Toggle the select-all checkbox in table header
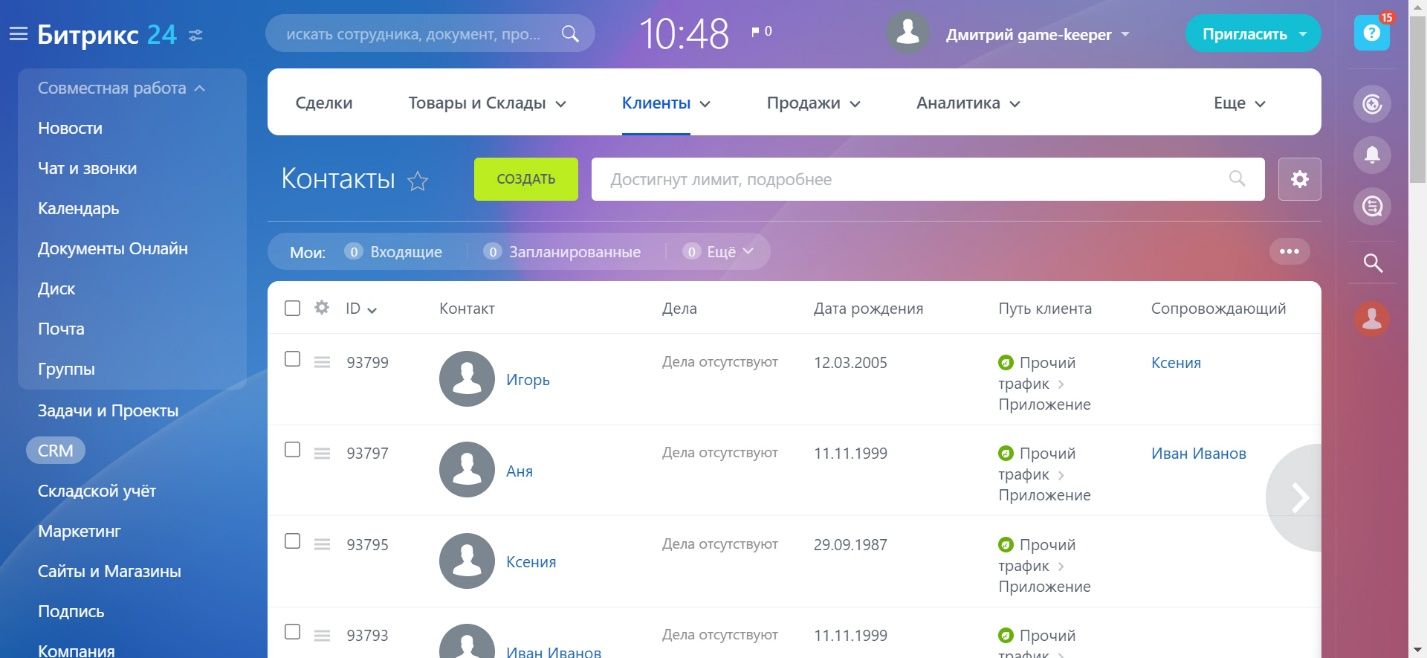 [x=292, y=308]
